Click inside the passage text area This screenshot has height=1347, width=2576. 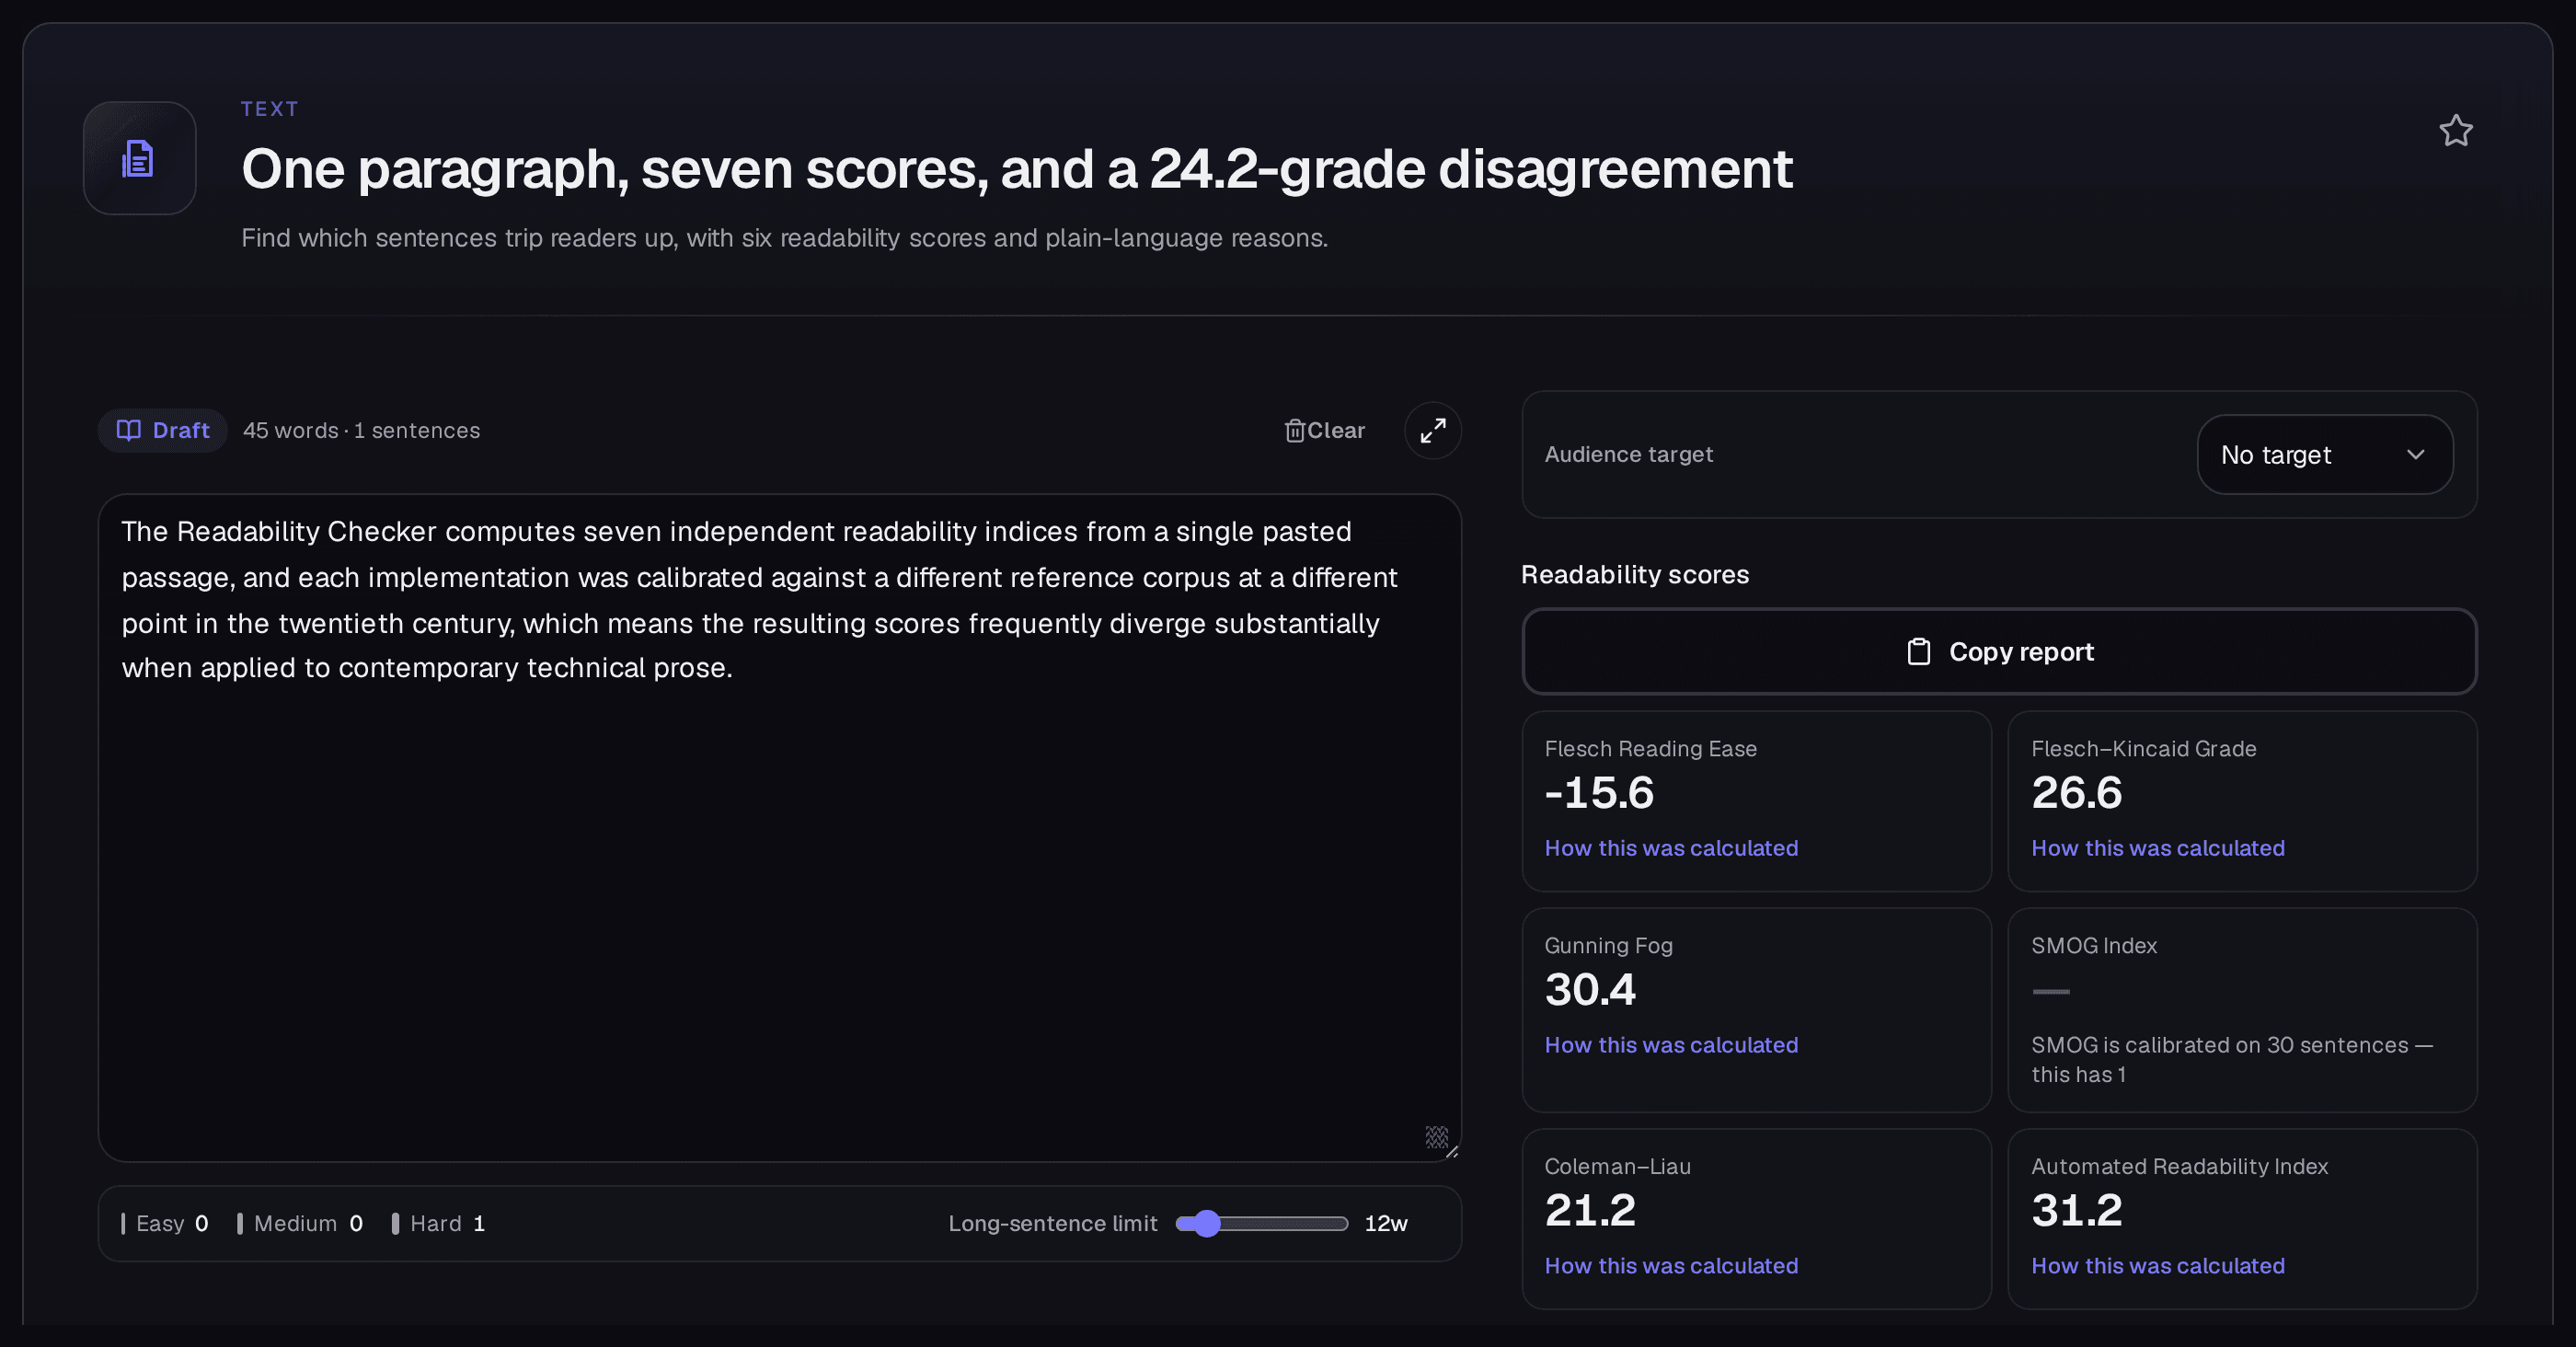tap(779, 828)
